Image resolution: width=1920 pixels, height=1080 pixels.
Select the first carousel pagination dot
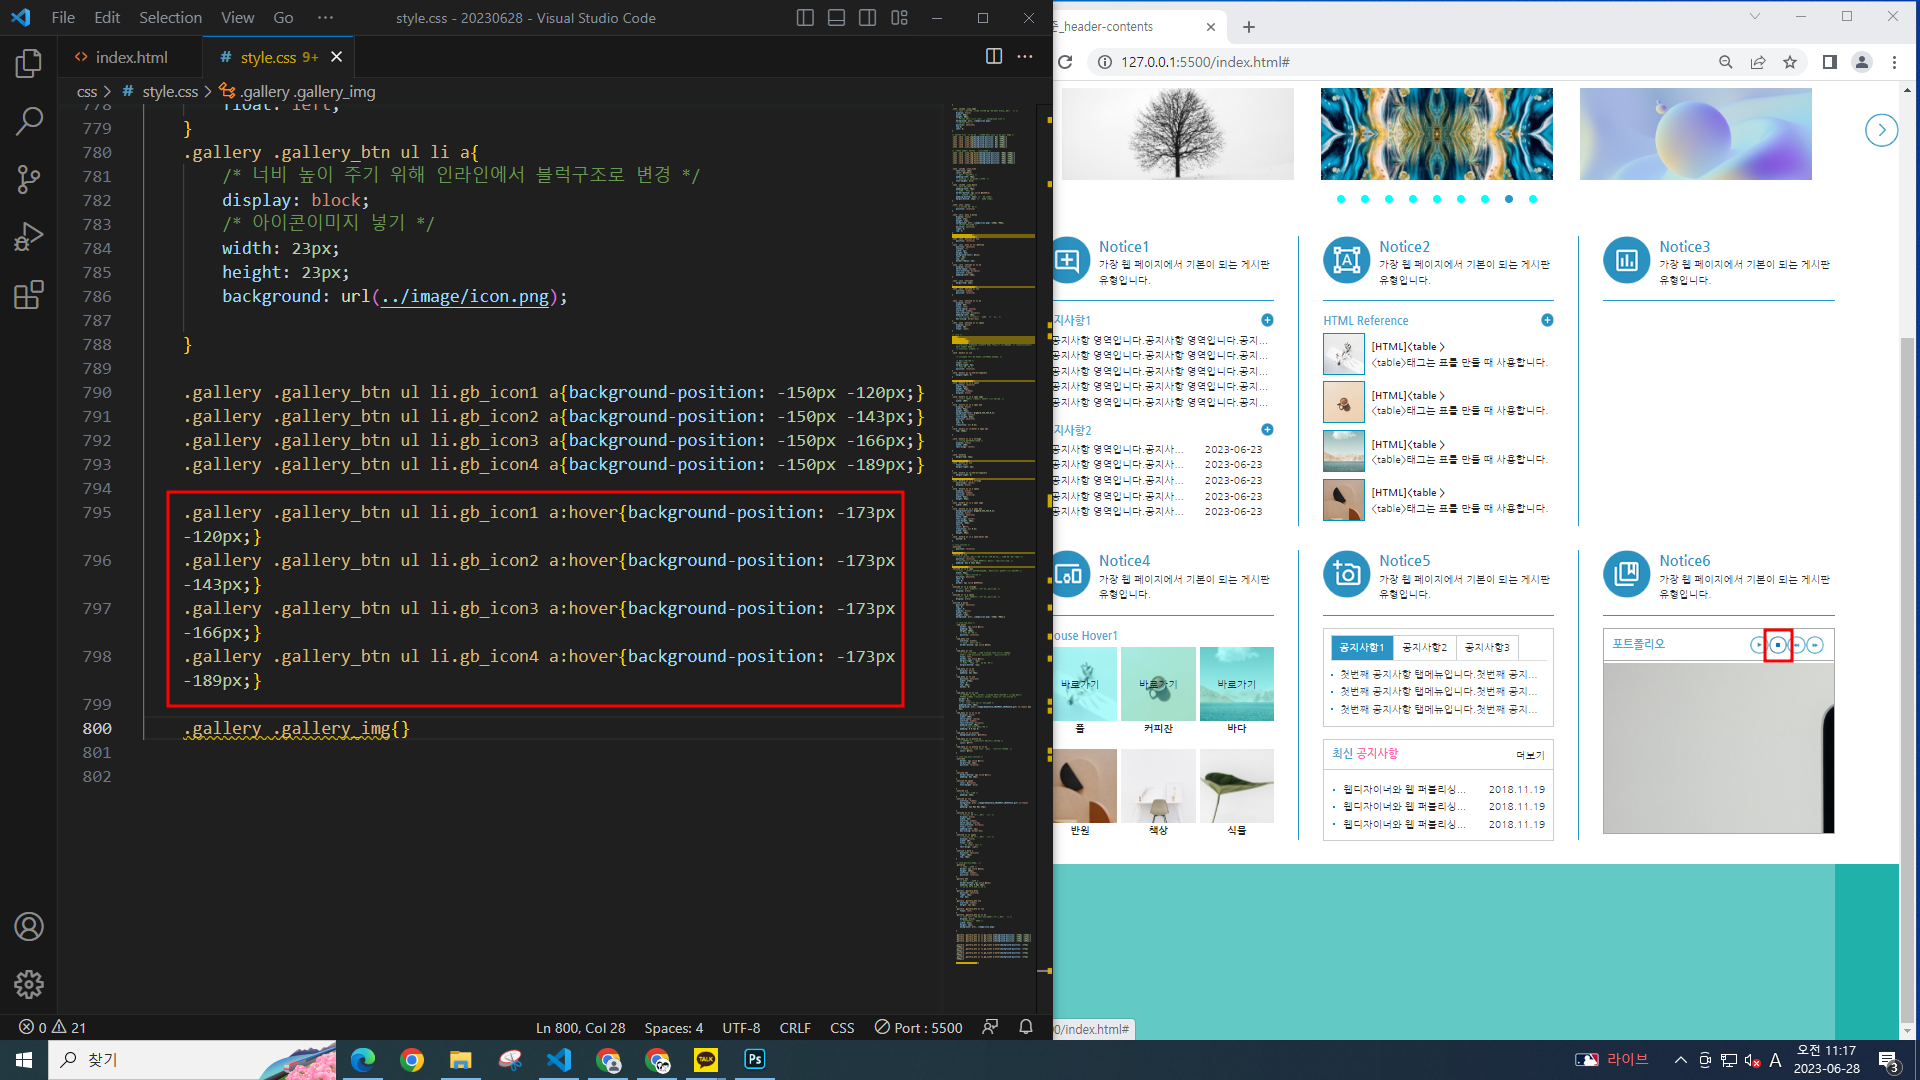(x=1341, y=199)
